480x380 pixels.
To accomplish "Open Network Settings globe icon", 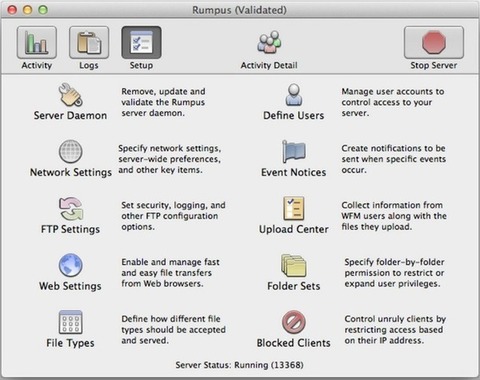I will [71, 151].
